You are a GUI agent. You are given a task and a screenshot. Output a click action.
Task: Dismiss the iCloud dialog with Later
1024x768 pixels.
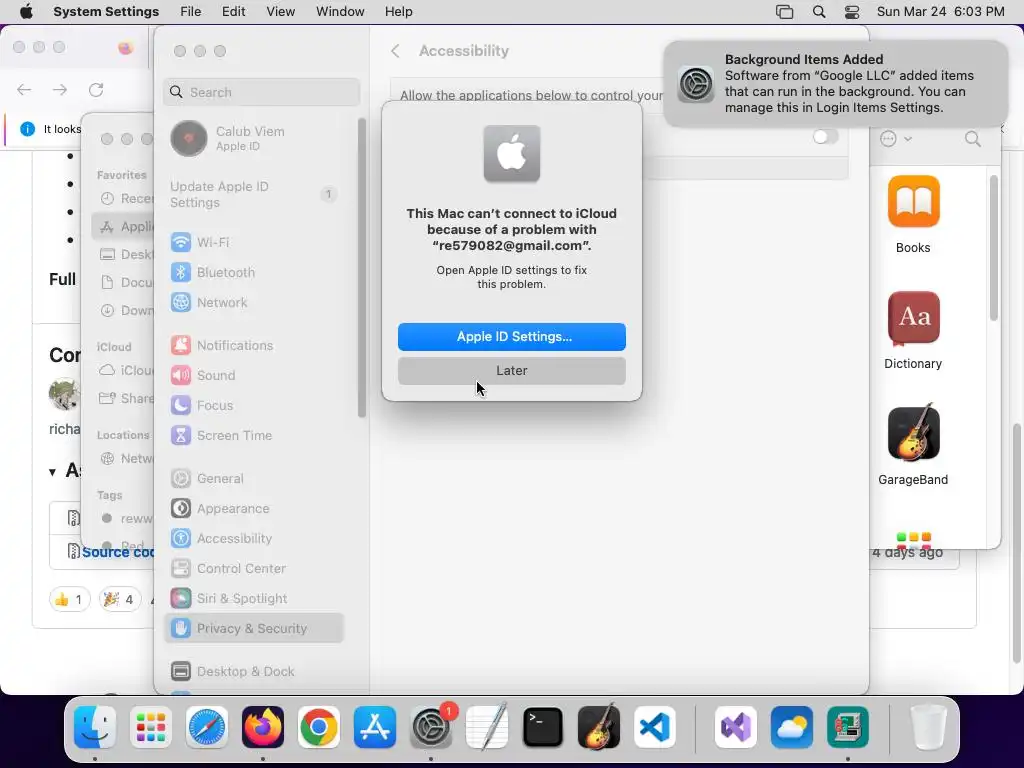click(x=511, y=370)
